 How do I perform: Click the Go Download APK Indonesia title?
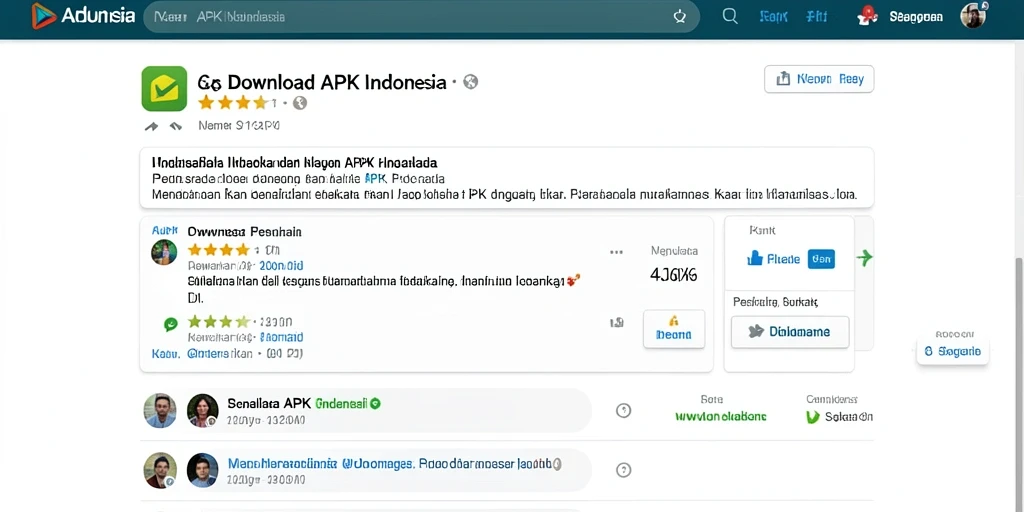pos(322,82)
